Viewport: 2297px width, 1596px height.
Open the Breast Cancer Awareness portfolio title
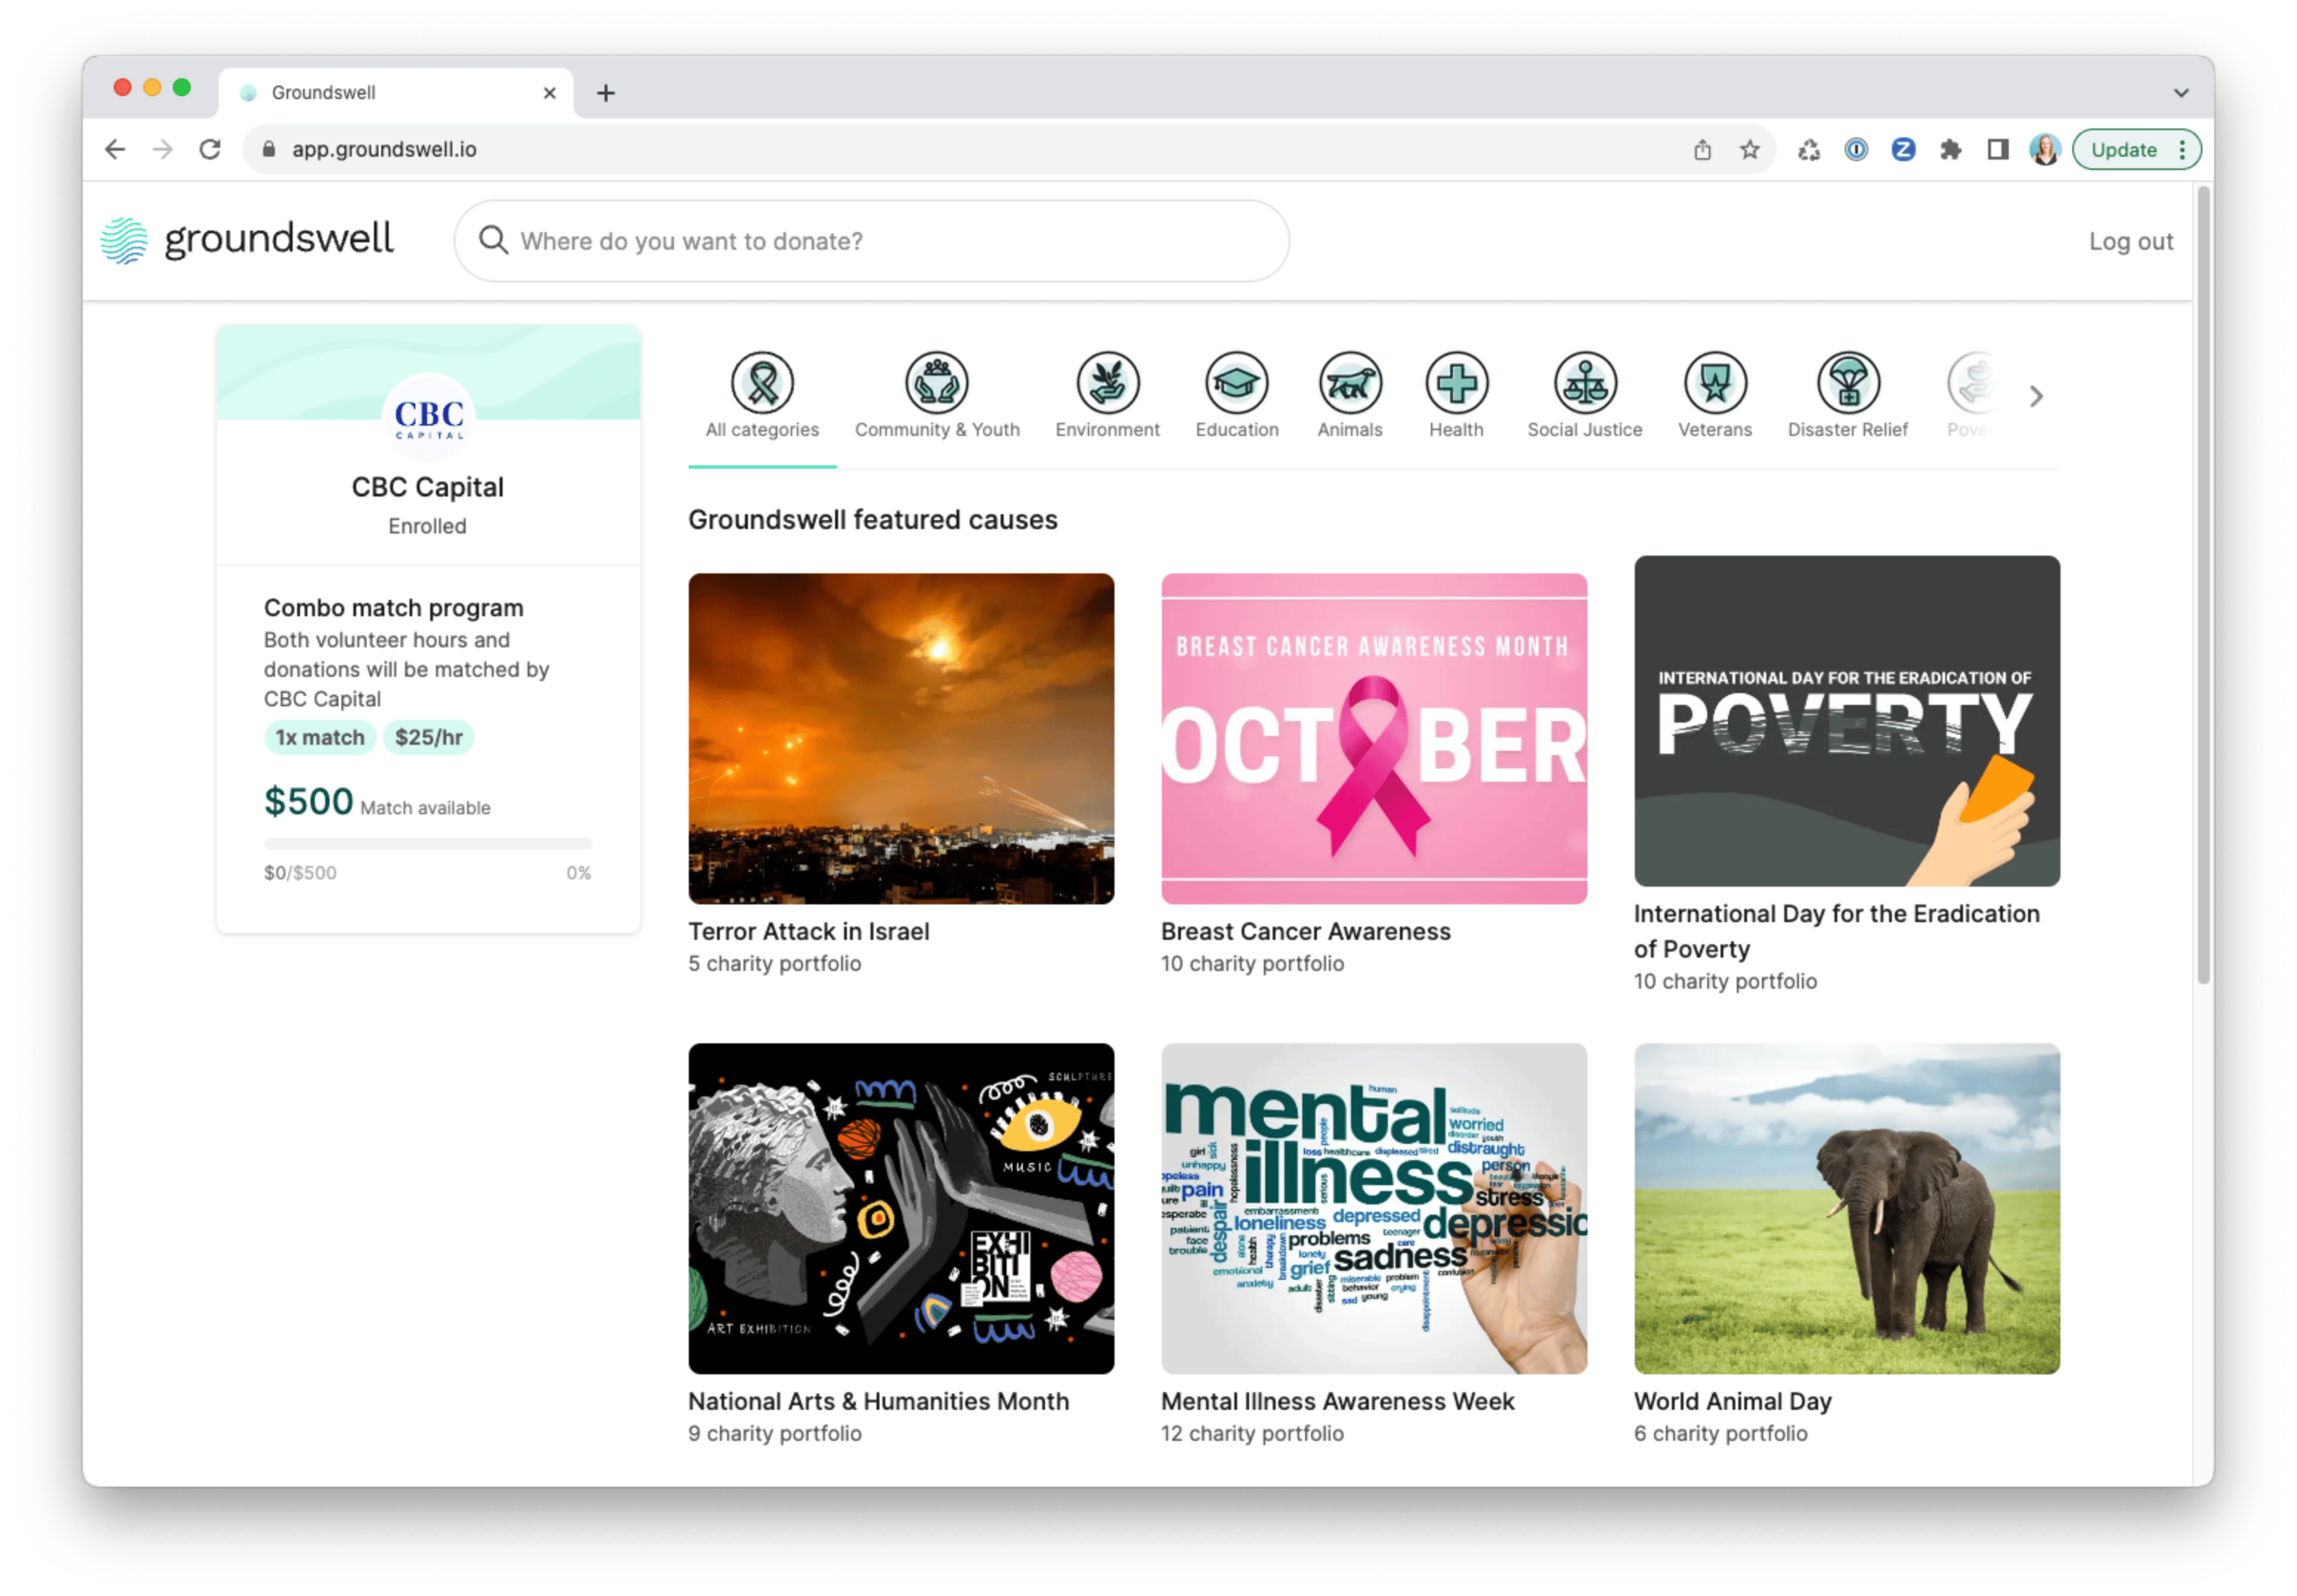click(x=1305, y=931)
